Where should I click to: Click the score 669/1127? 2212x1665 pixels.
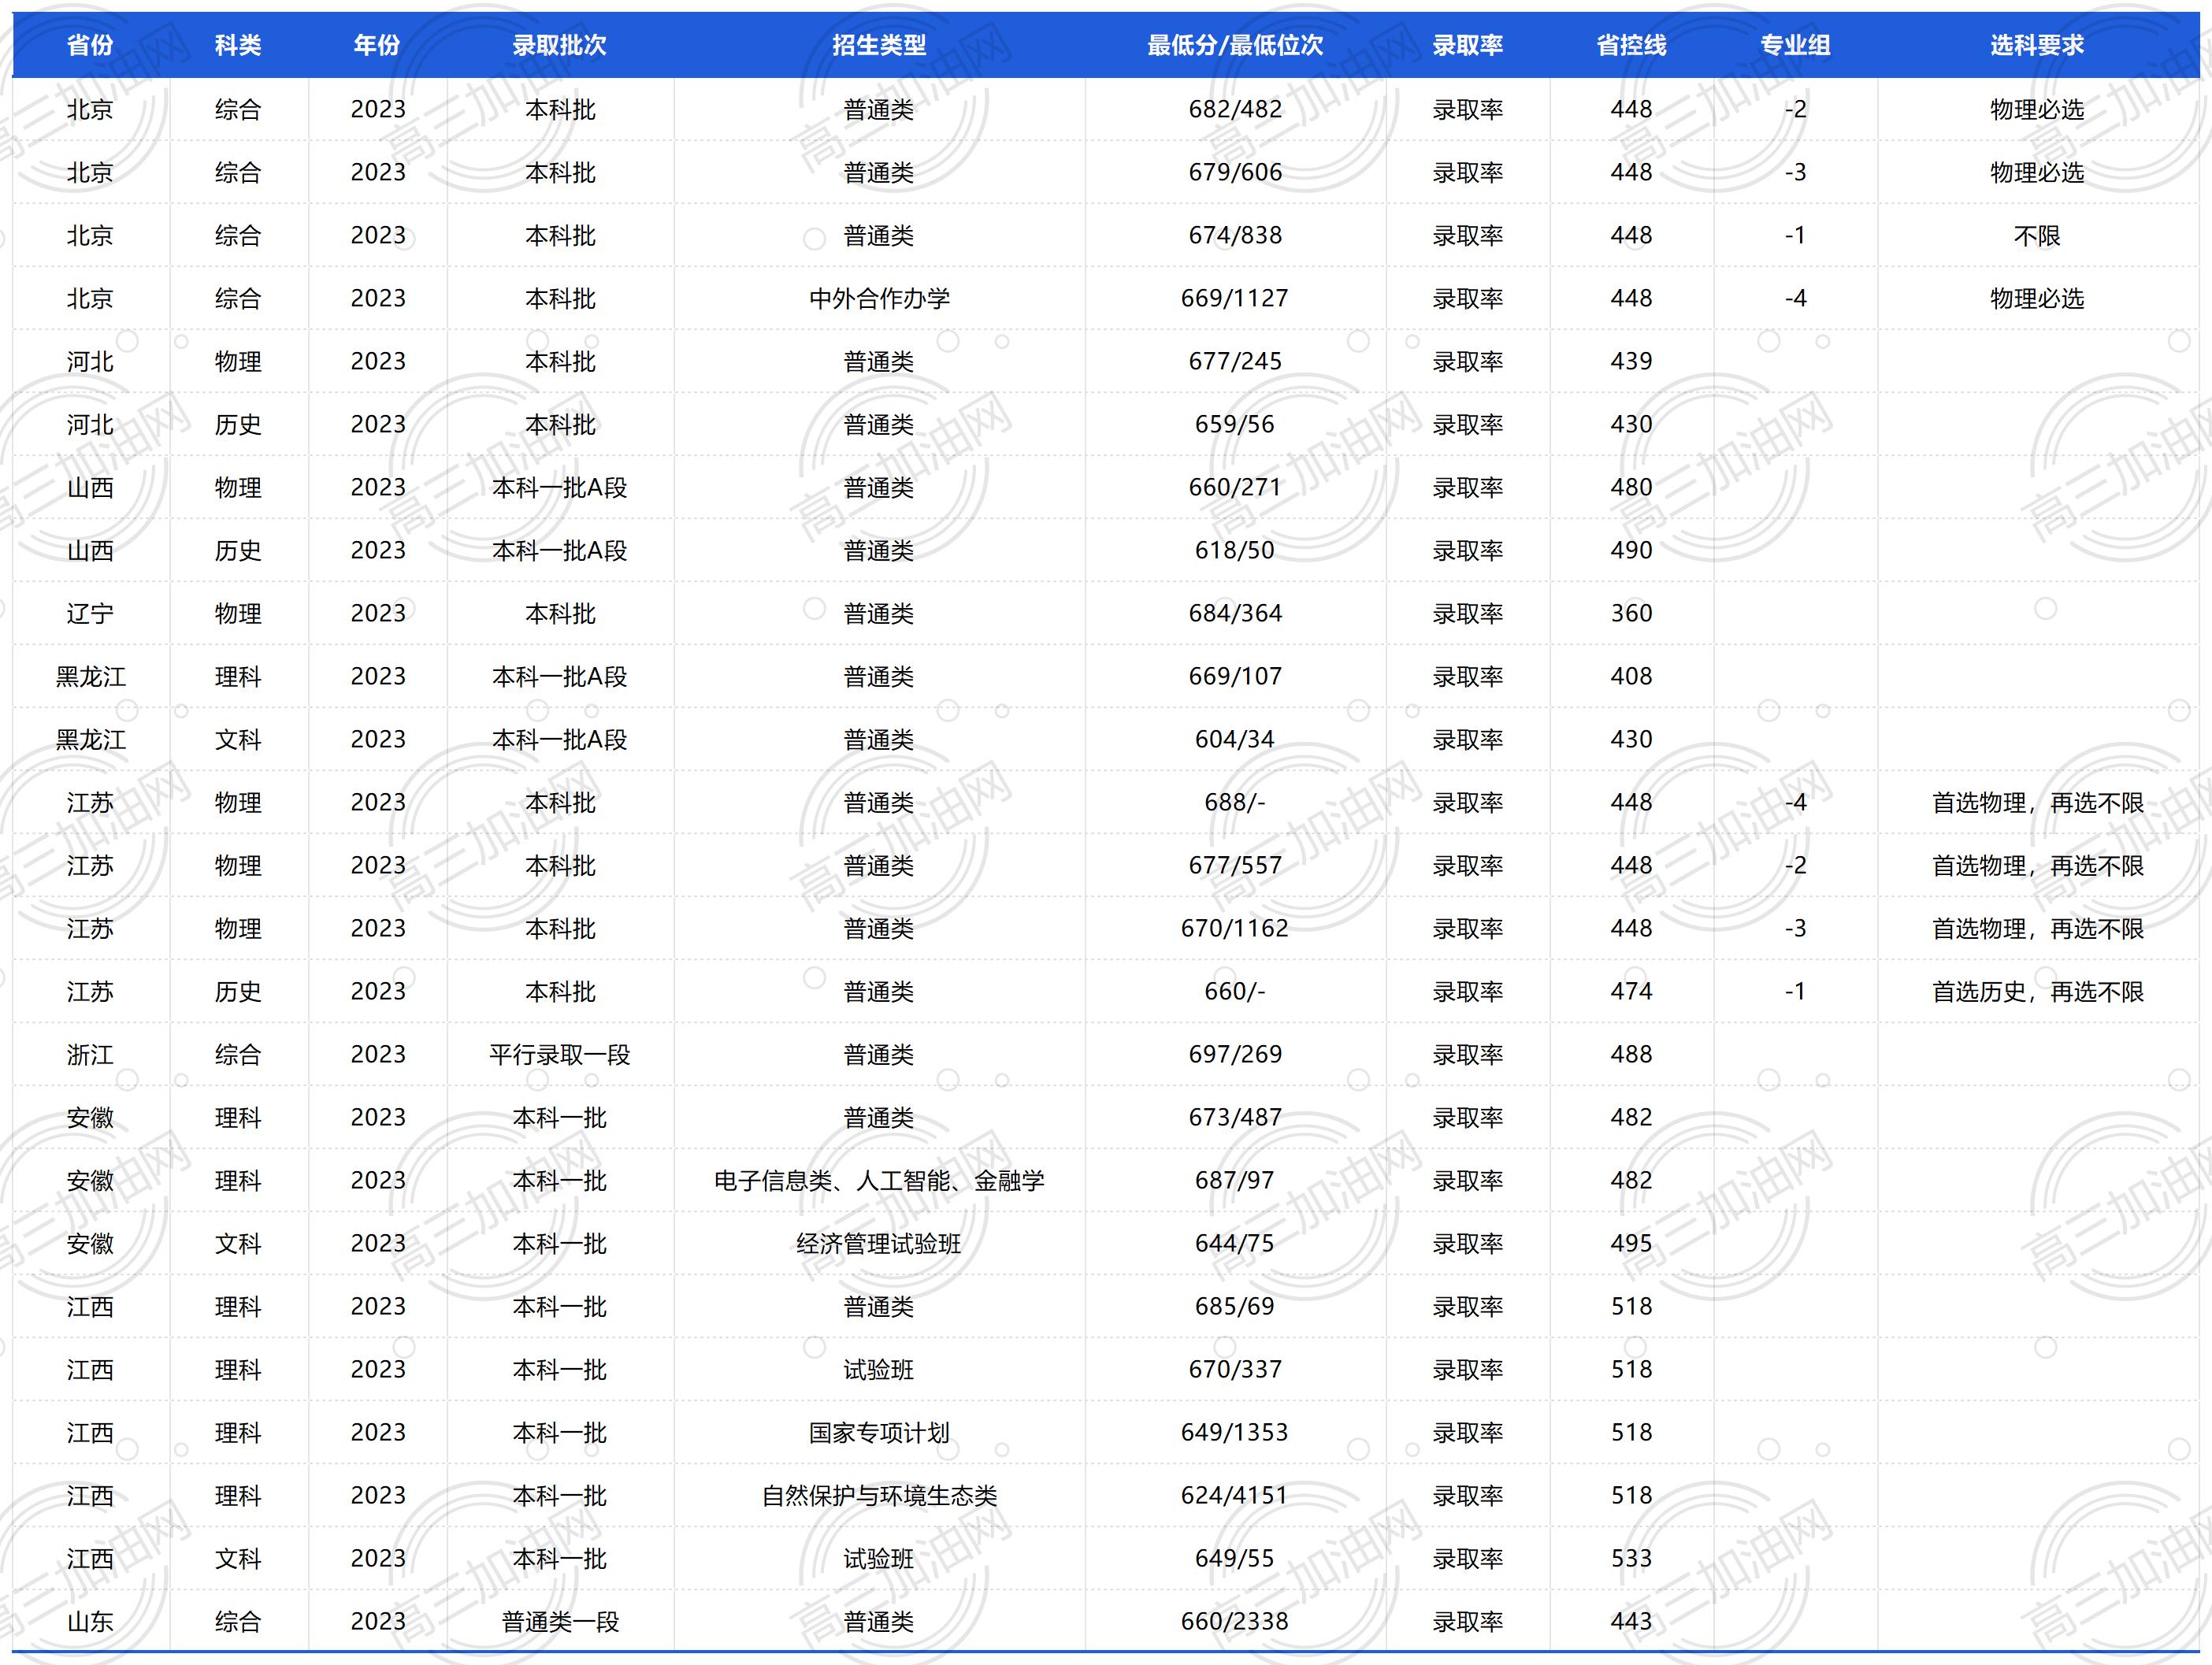[x=1235, y=298]
